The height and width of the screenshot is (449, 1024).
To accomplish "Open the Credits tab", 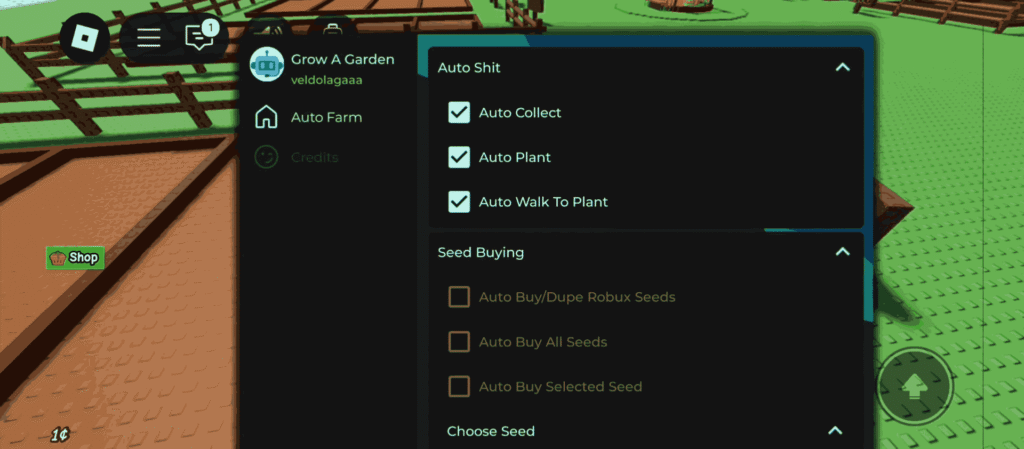I will (x=314, y=157).
